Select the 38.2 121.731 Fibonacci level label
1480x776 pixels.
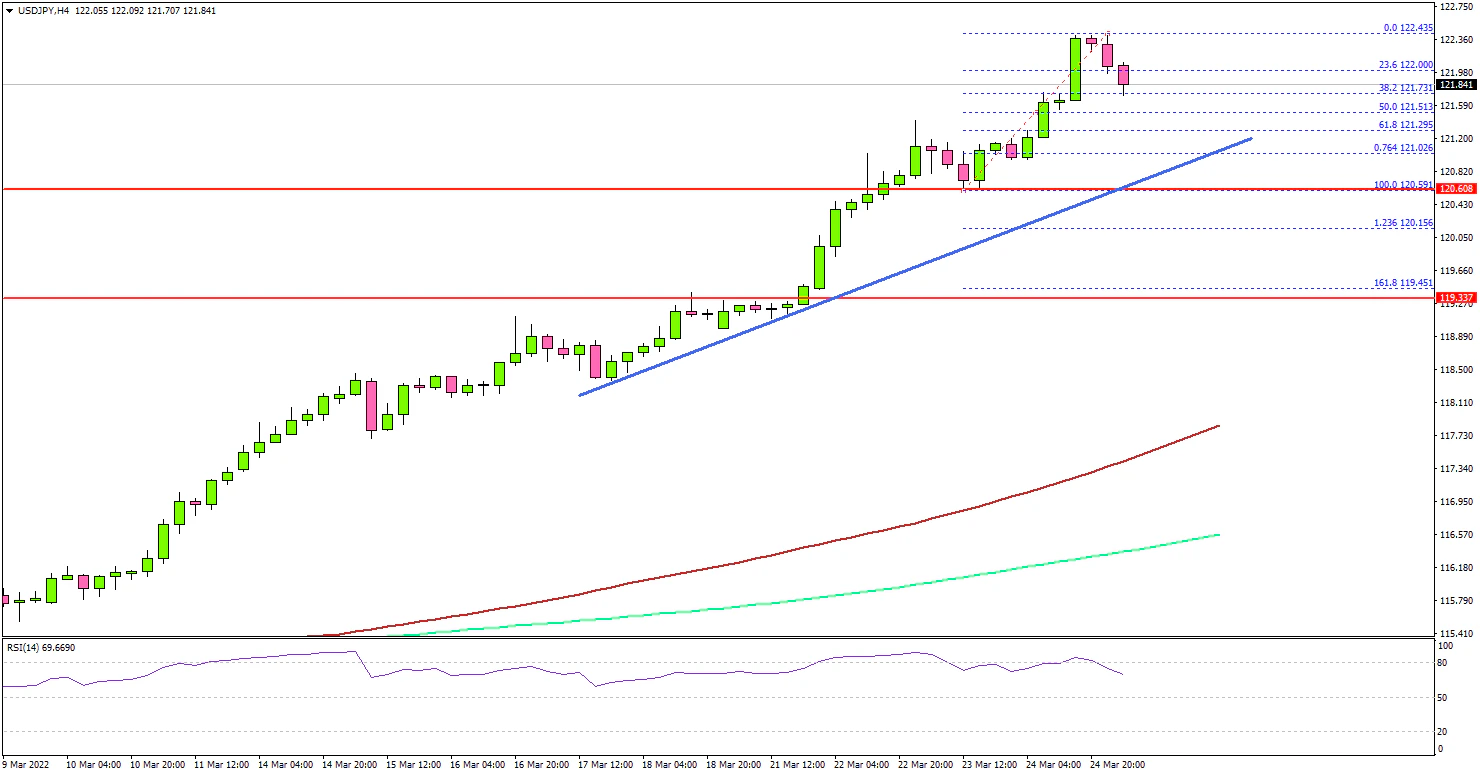pos(1405,88)
